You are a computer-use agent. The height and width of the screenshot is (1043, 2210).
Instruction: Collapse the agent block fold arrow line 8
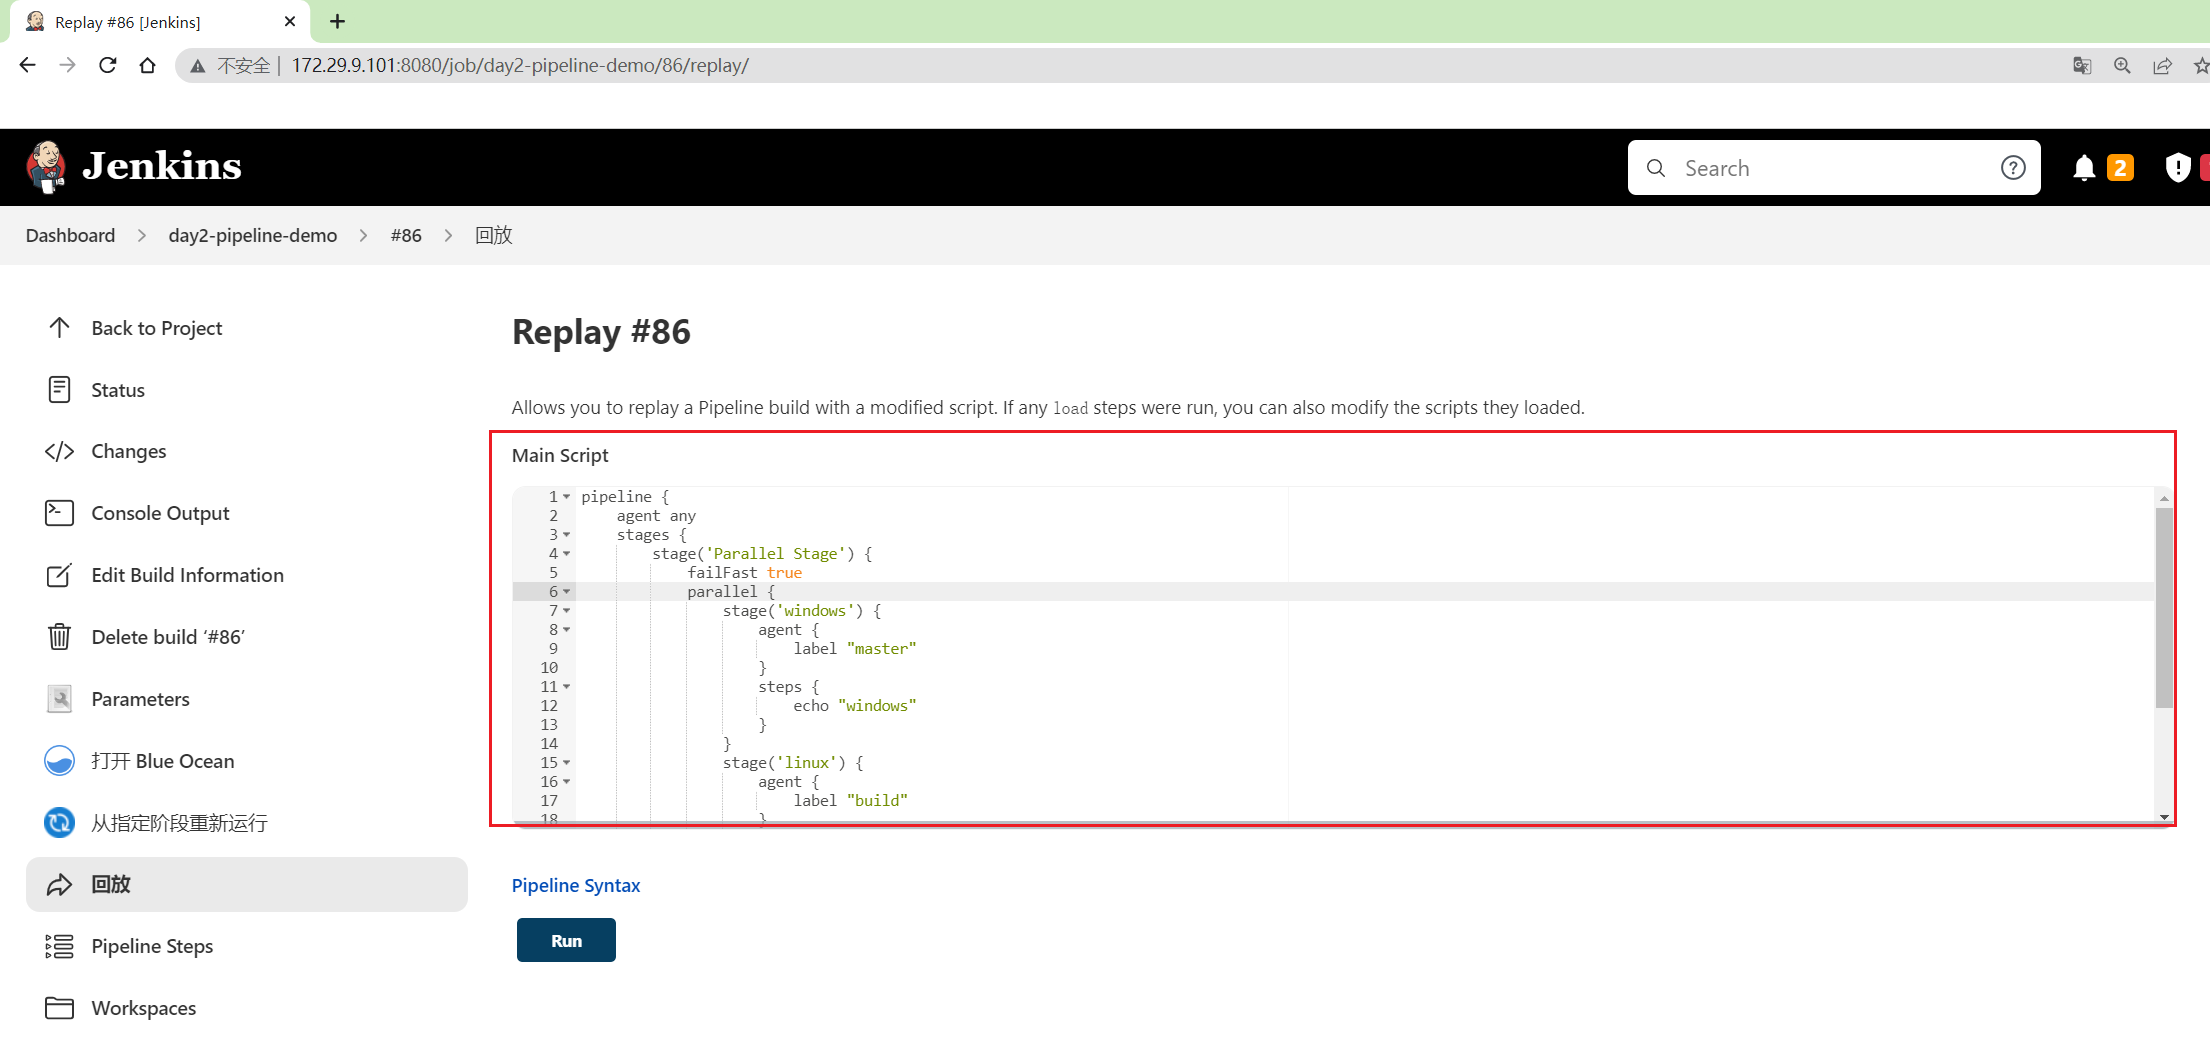(x=567, y=630)
